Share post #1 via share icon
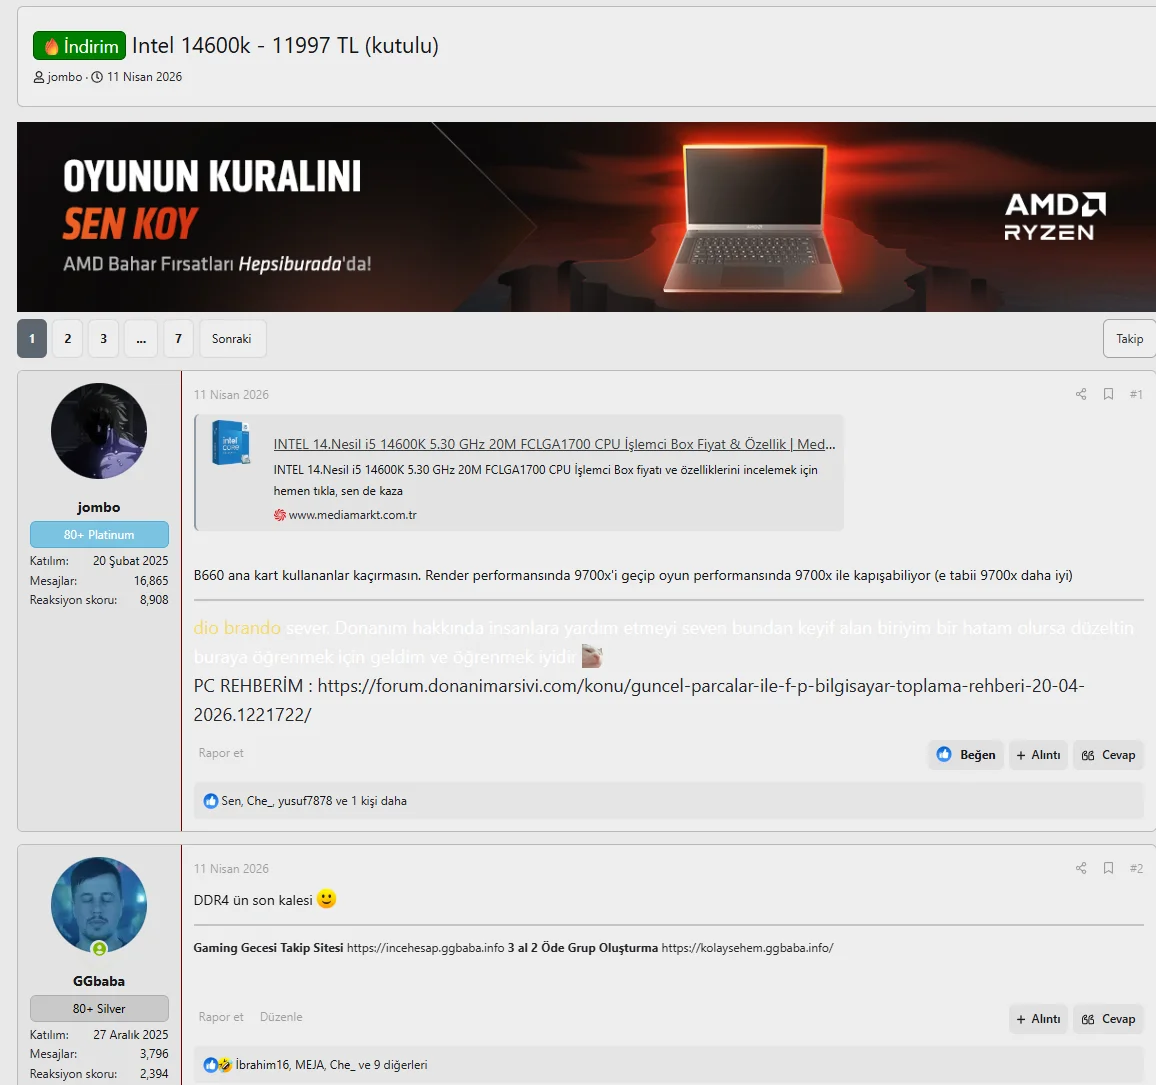Screen dimensions: 1156x1085 [1081, 394]
